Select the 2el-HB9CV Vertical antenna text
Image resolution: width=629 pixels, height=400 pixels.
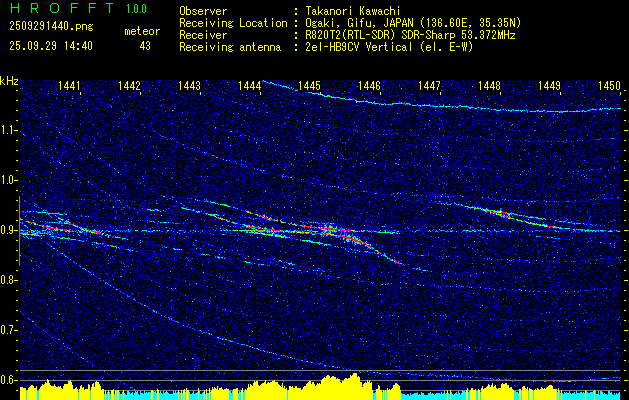tap(389, 47)
